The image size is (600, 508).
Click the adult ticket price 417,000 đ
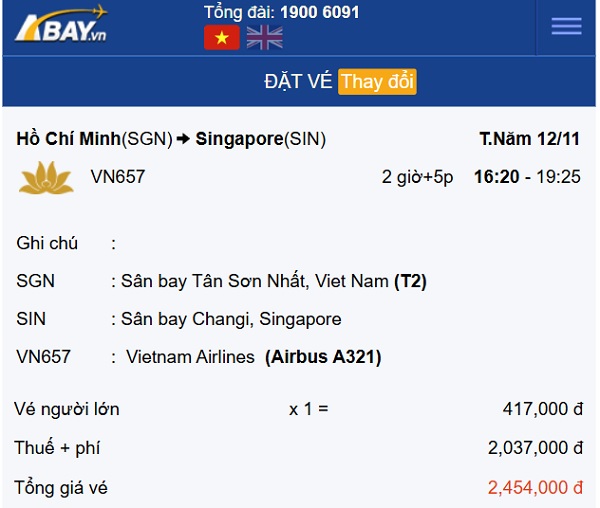[x=543, y=409]
